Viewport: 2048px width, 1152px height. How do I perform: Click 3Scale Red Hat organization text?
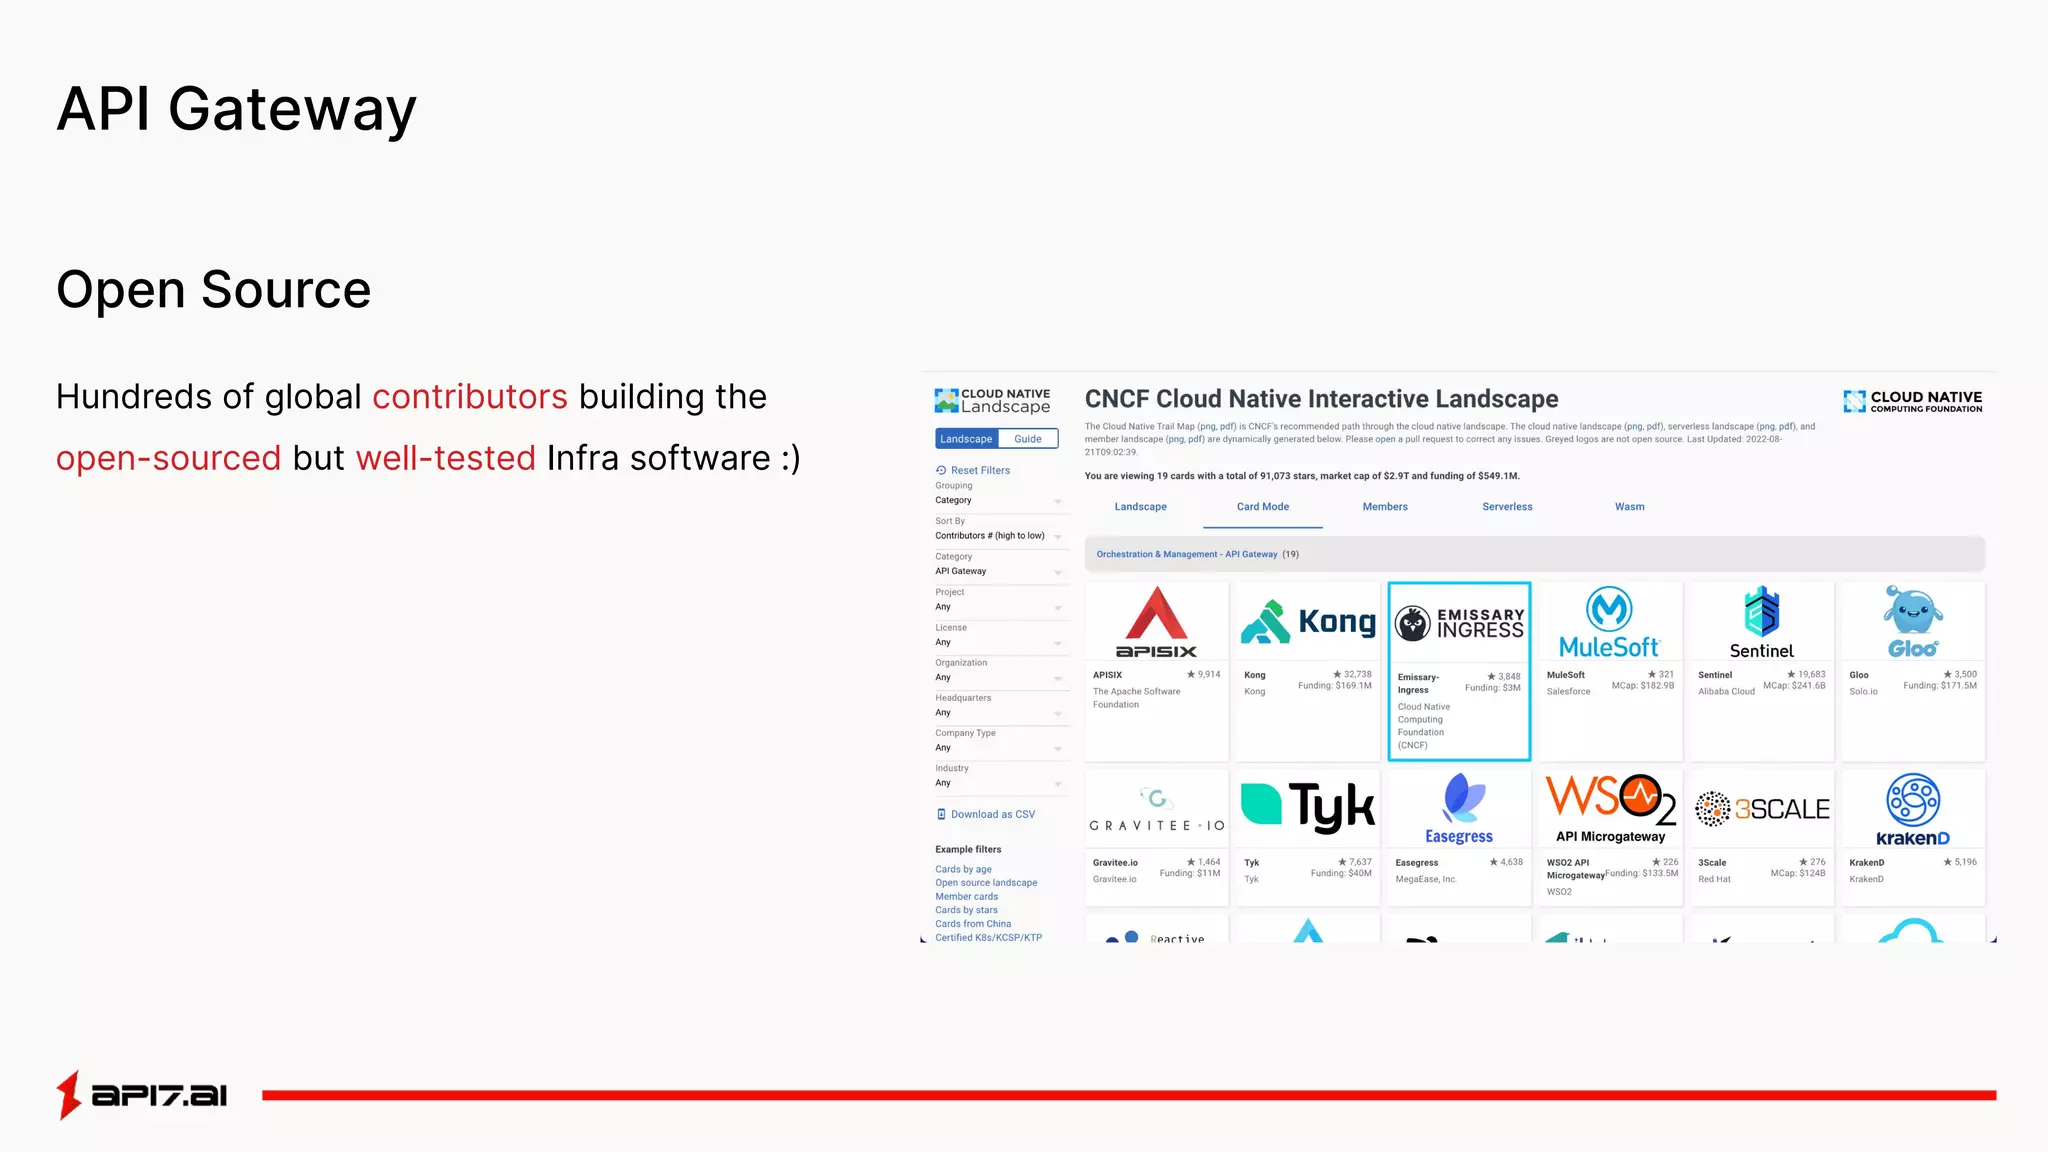(1714, 880)
